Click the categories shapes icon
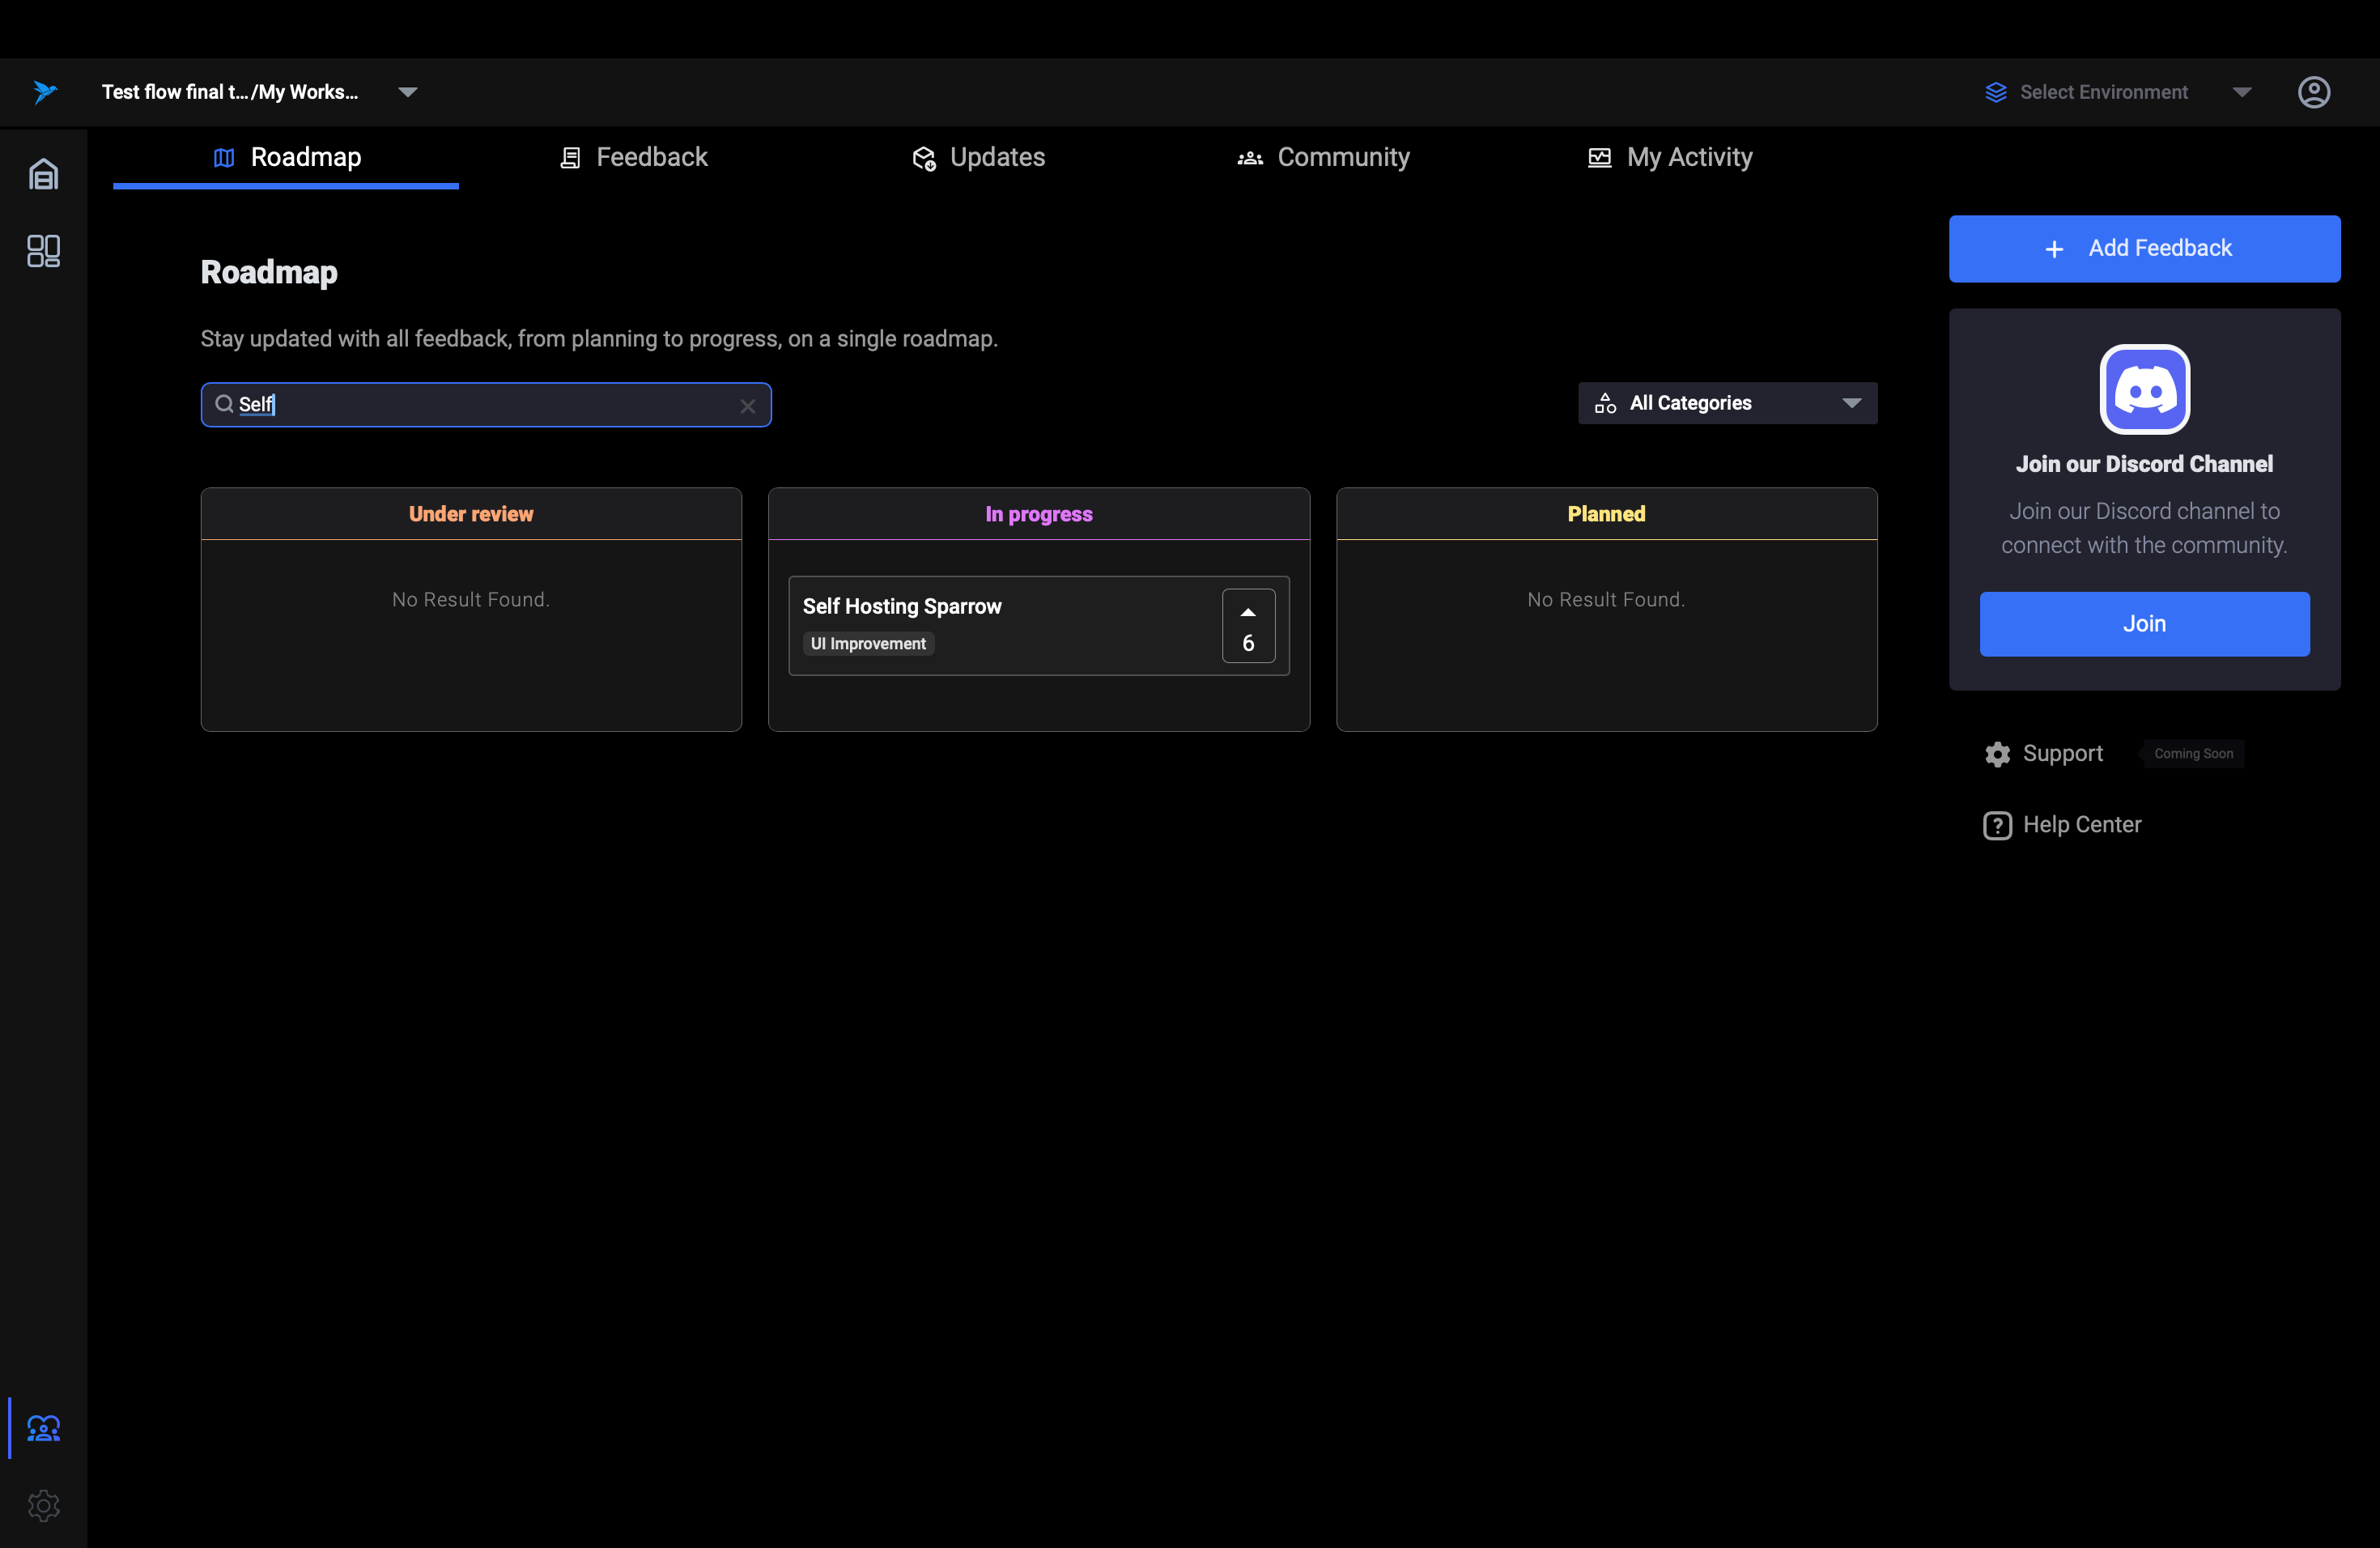Viewport: 2380px width, 1548px height. point(1605,403)
